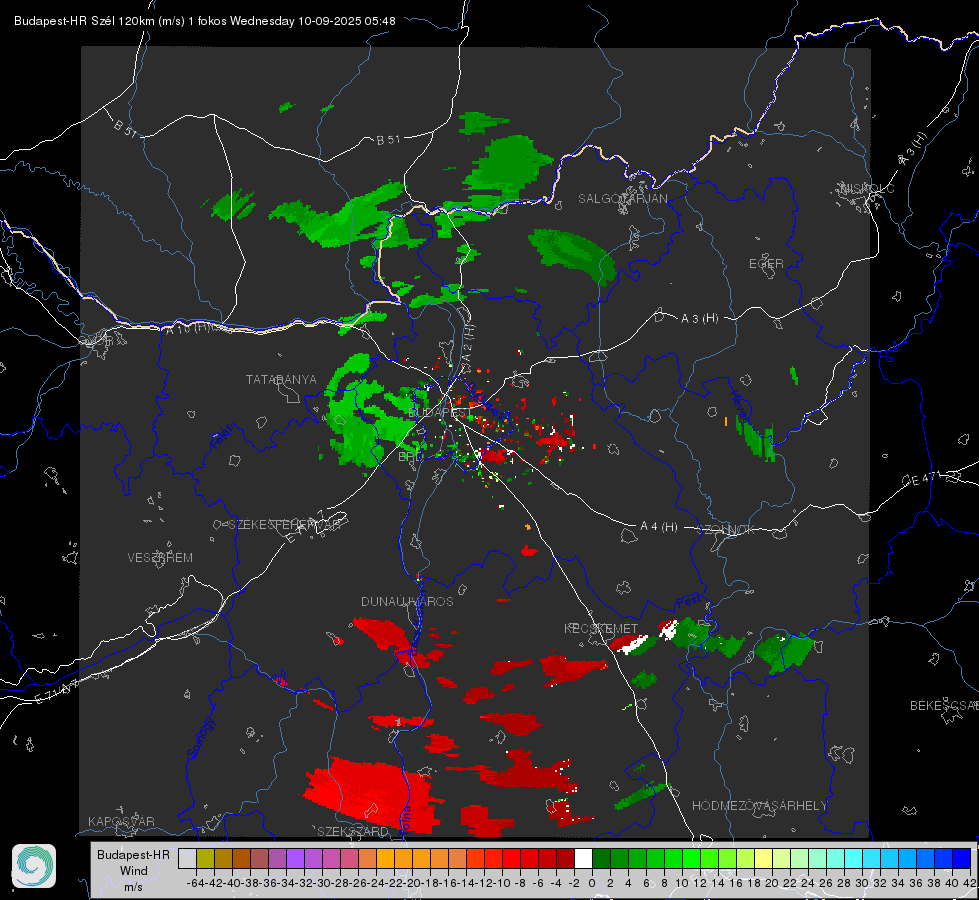Click the swirl logo icon beside the legend
The image size is (979, 900).
point(34,866)
